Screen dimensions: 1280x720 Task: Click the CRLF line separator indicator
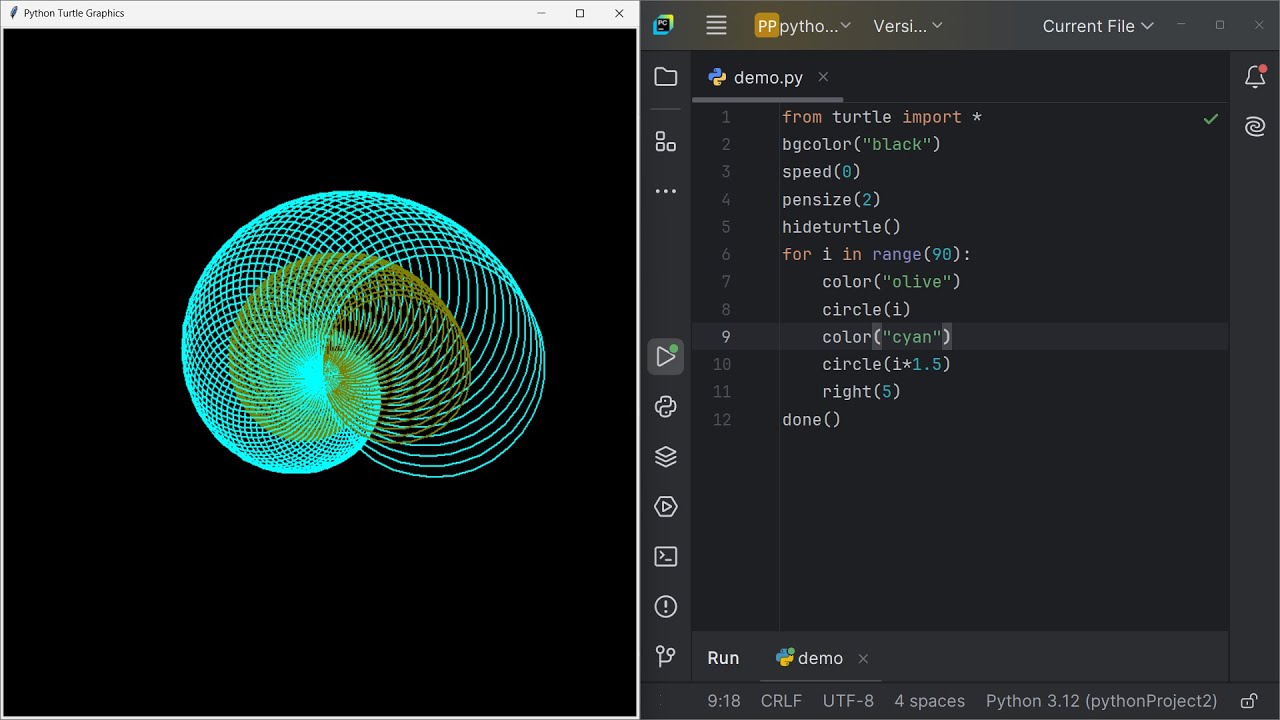(781, 701)
